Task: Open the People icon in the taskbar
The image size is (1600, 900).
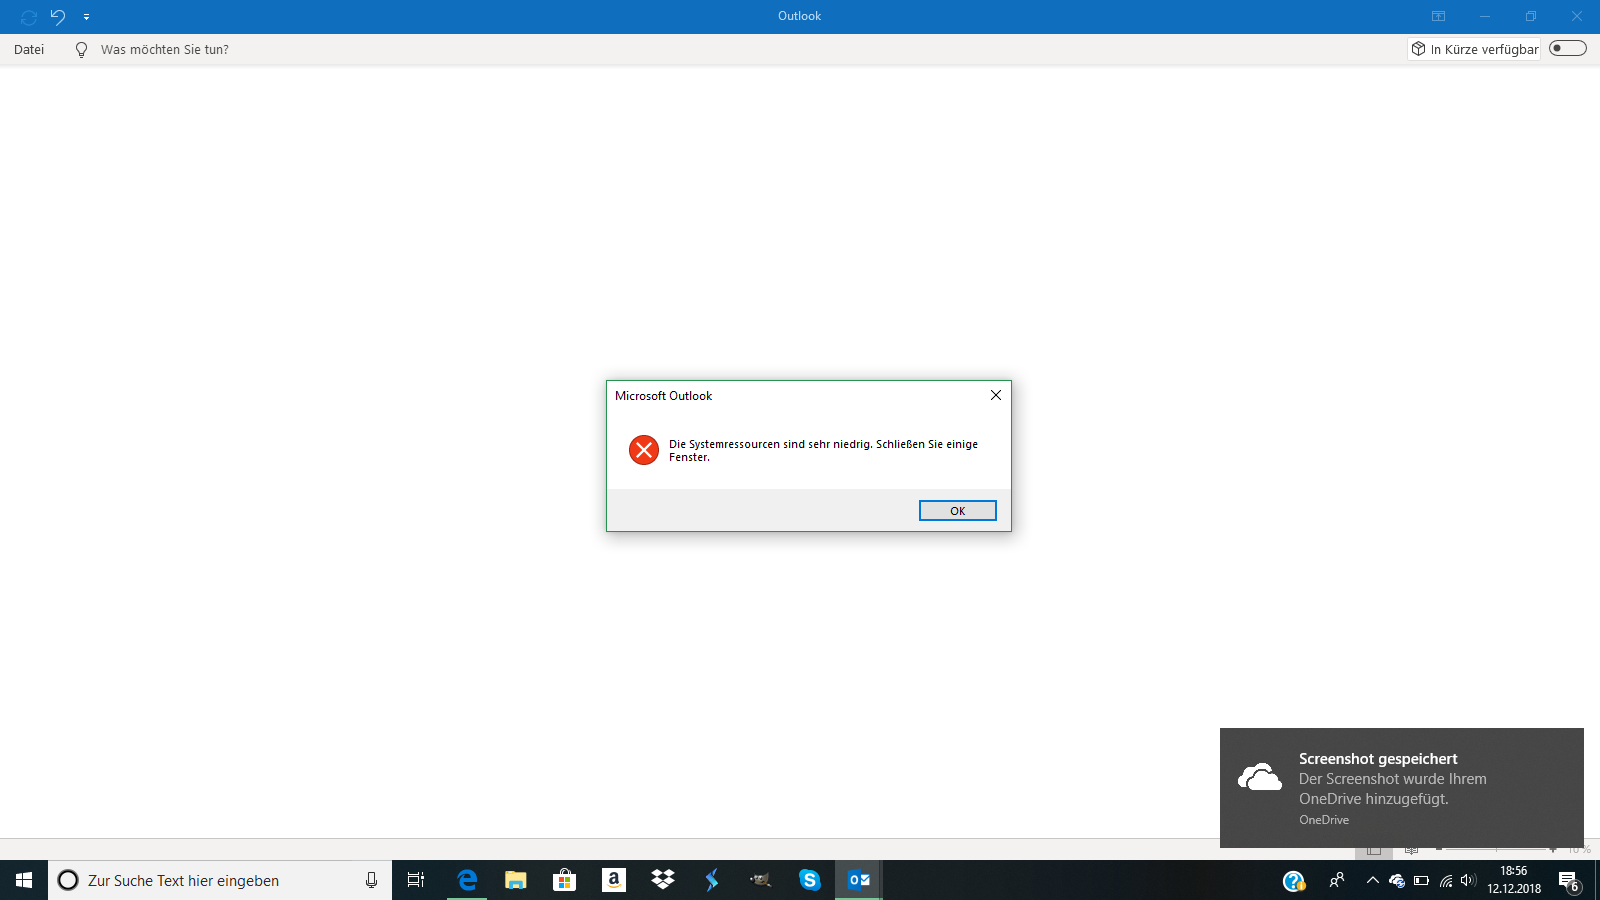Action: (x=1337, y=880)
